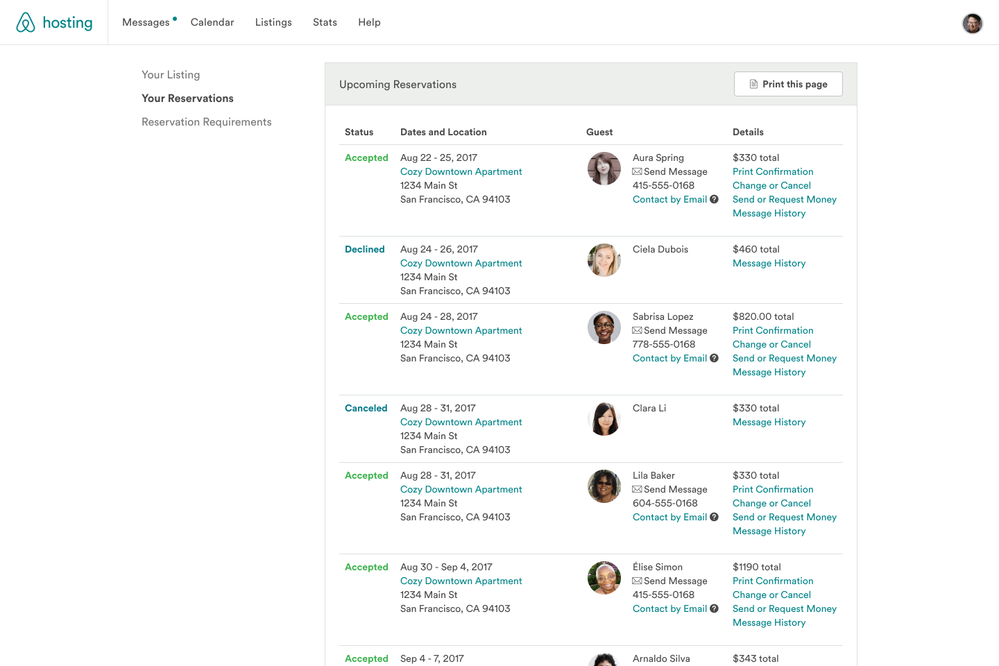Select Reservation Requirements in the sidebar
The width and height of the screenshot is (999, 666).
pyautogui.click(x=206, y=122)
